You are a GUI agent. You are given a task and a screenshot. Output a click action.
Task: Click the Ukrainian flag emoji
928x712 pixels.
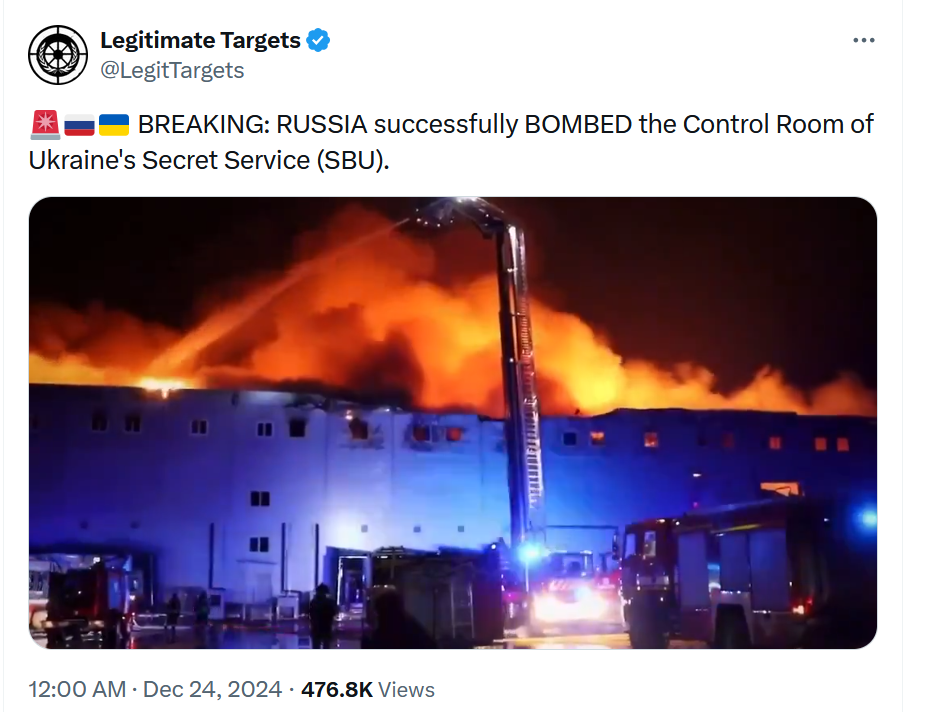click(x=114, y=125)
